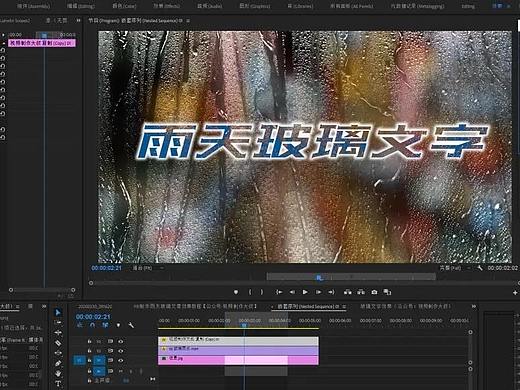This screenshot has width=520, height=390.
Task: Hide the top video track eye
Action: [x=121, y=341]
